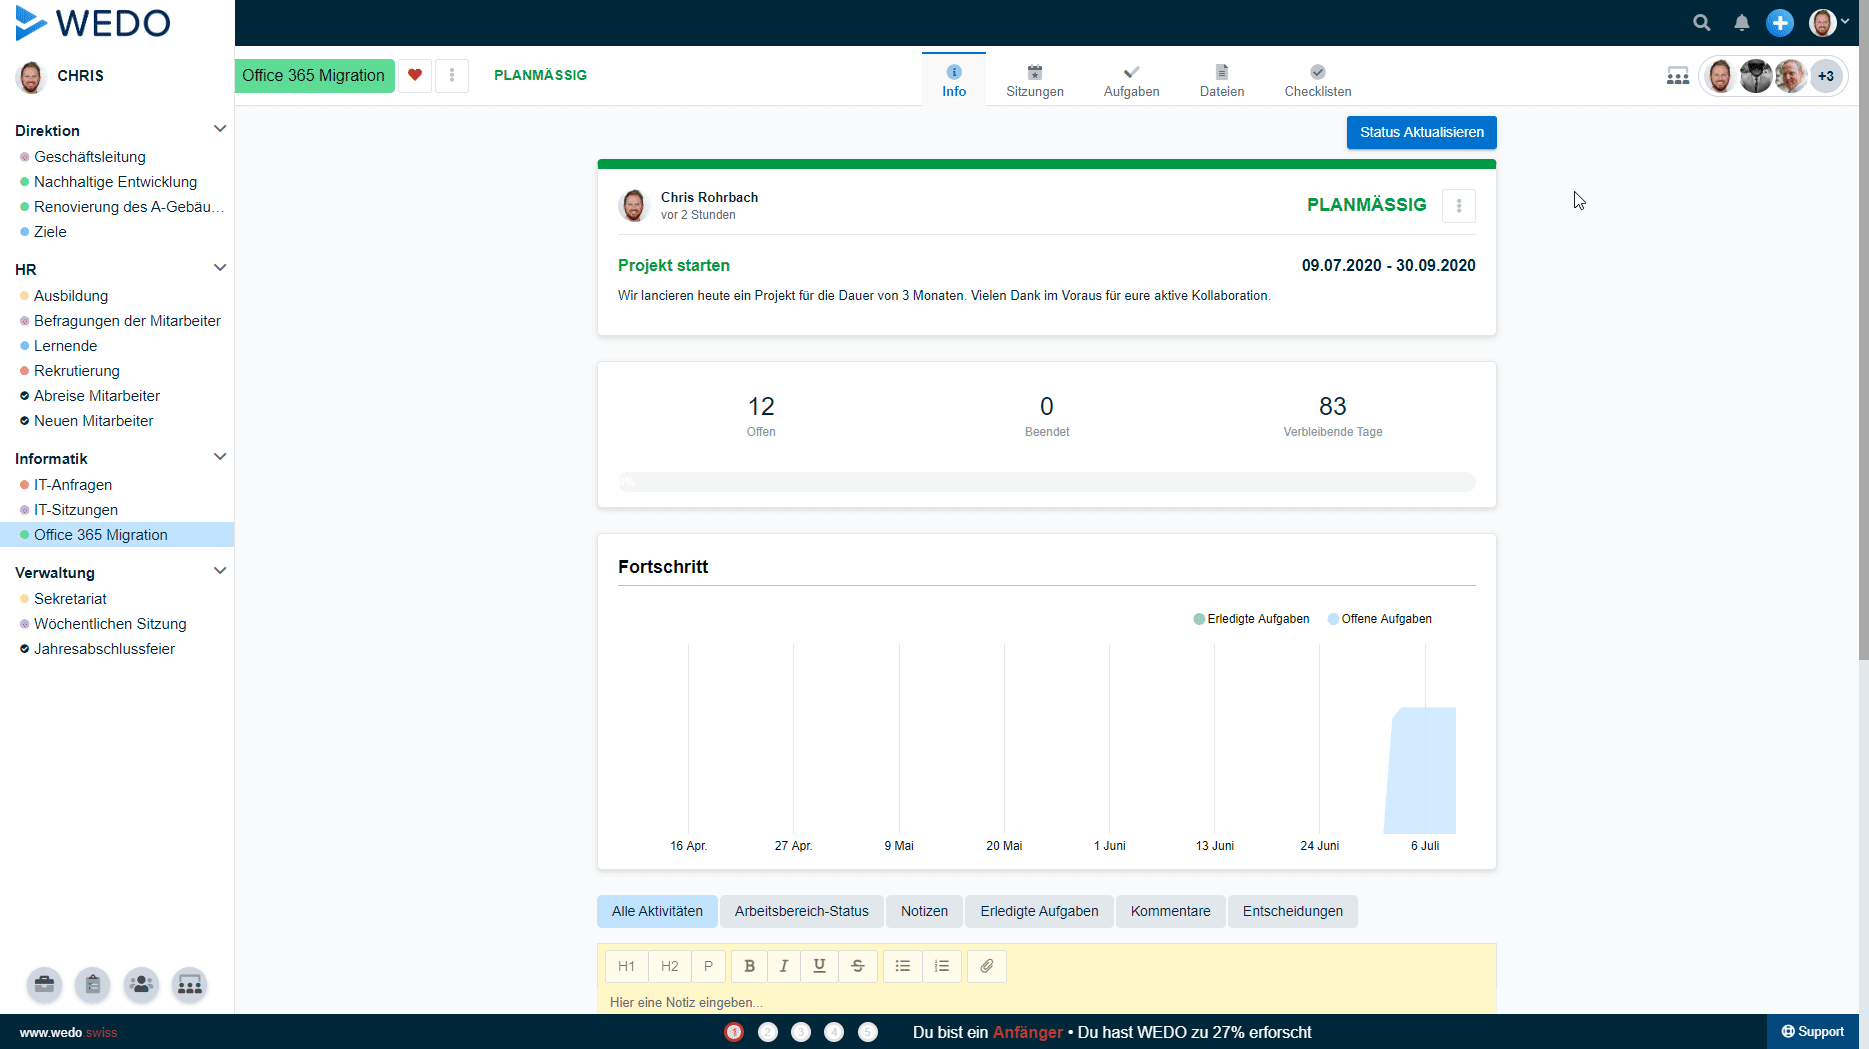This screenshot has width=1869, height=1049.
Task: Select the Notizen filter
Action: [924, 911]
